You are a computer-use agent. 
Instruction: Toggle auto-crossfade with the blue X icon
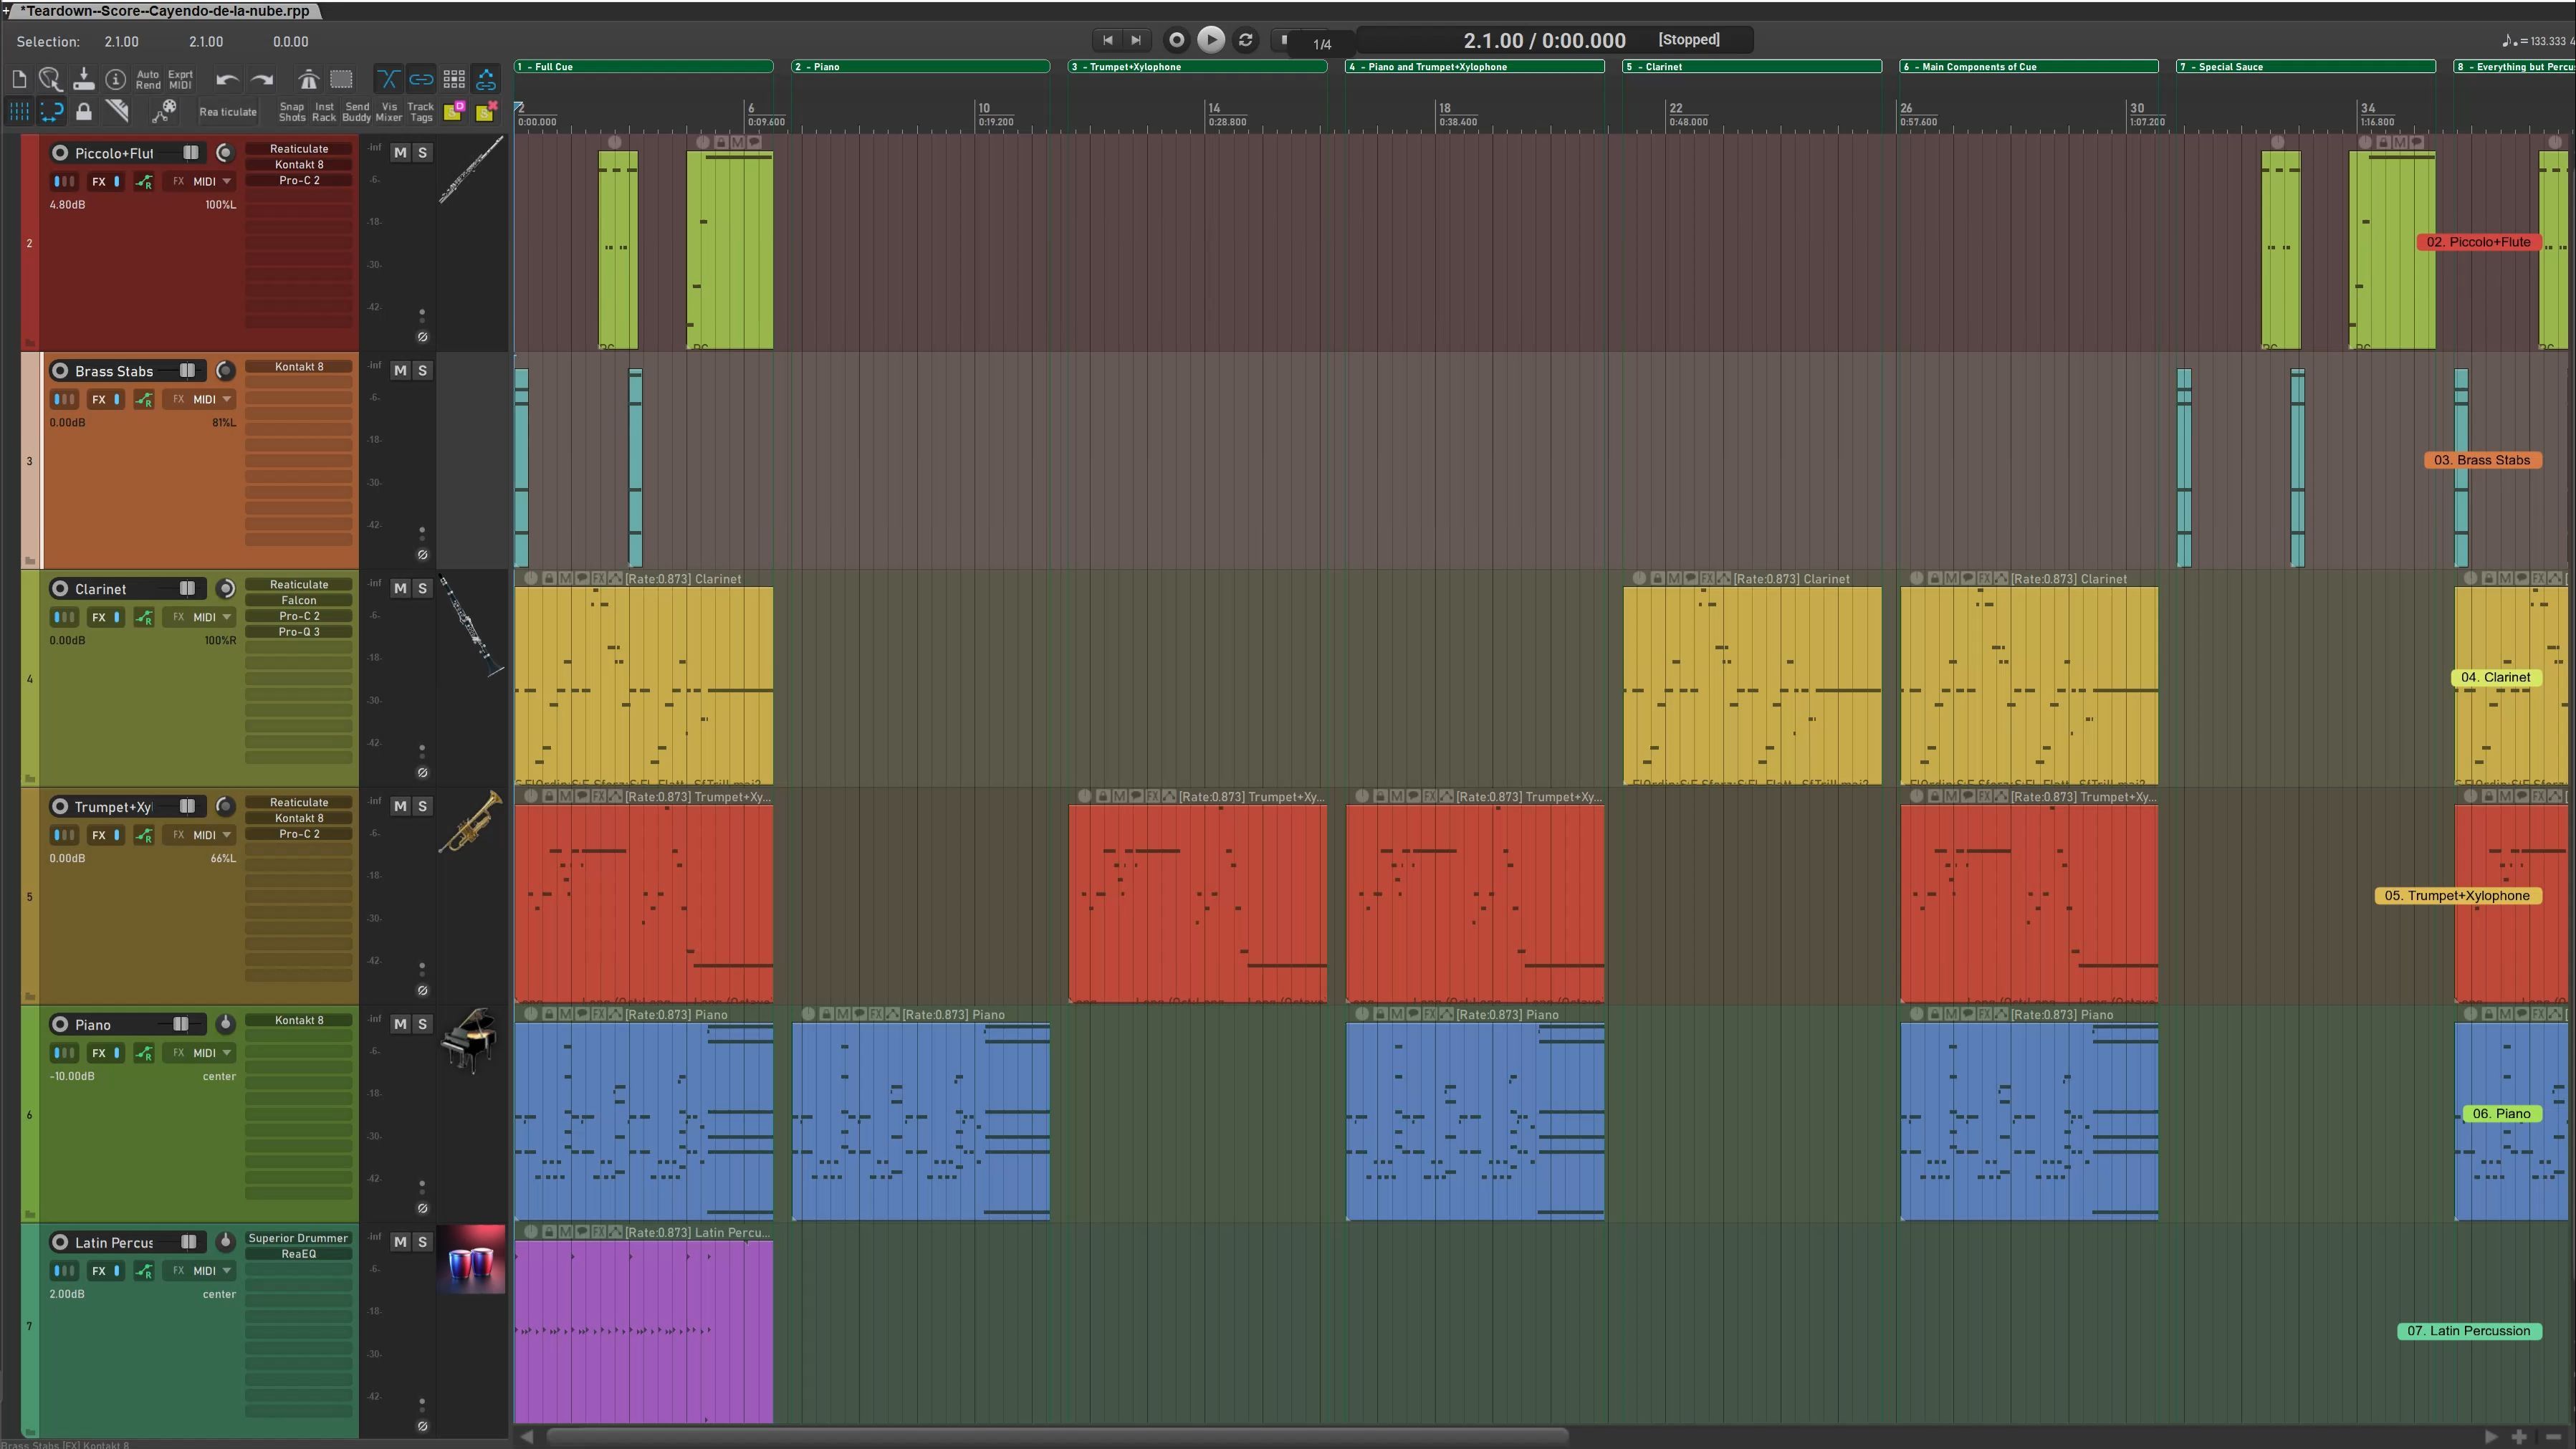tap(388, 79)
